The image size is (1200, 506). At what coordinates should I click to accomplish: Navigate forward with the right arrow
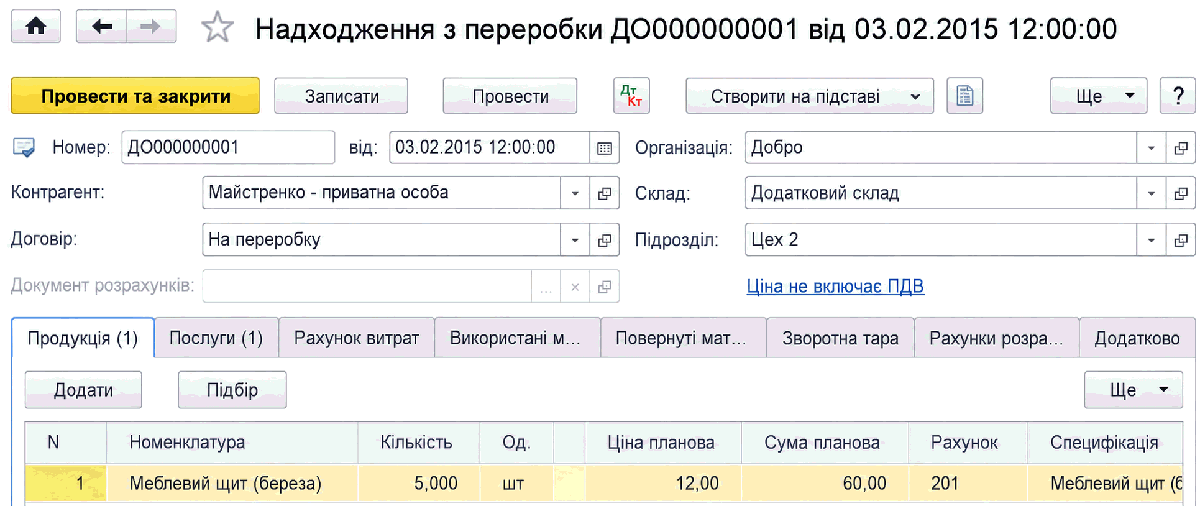(150, 27)
